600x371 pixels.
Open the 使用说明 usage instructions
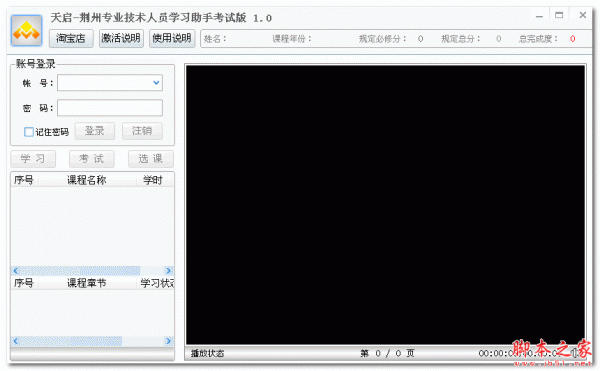pos(172,38)
